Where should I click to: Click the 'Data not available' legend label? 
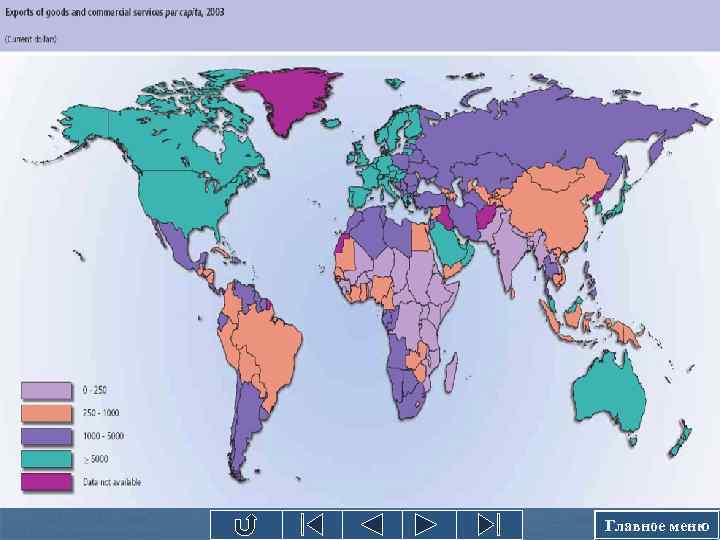point(112,482)
